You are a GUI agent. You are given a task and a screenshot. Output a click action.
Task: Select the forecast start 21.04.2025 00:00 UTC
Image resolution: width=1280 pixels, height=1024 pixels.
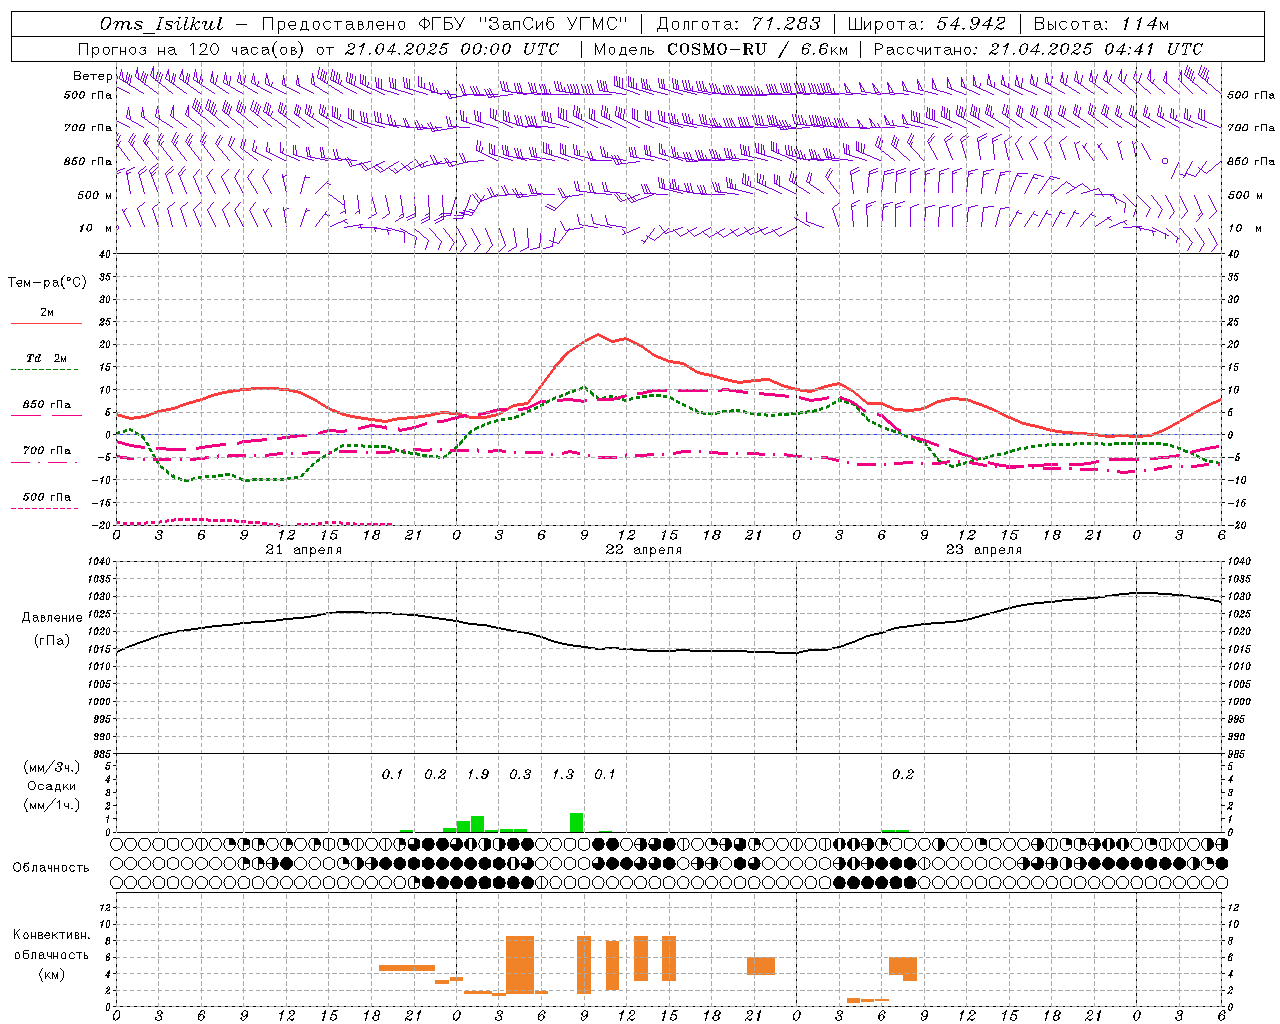pos(452,49)
